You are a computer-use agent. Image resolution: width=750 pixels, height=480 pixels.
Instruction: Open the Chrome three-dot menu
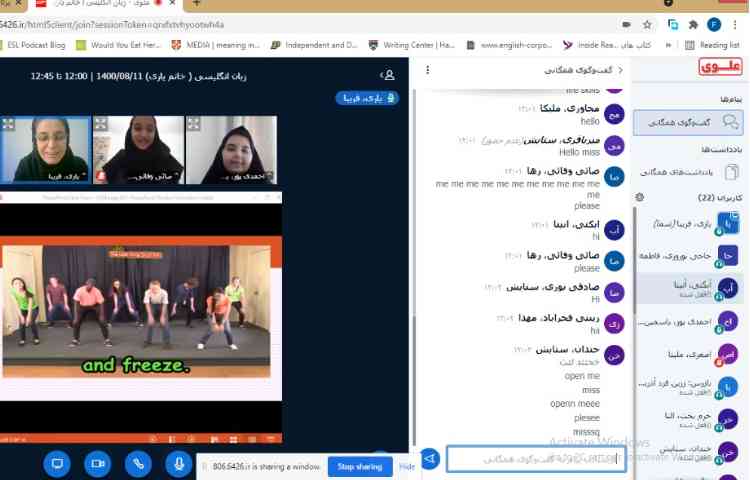point(736,23)
